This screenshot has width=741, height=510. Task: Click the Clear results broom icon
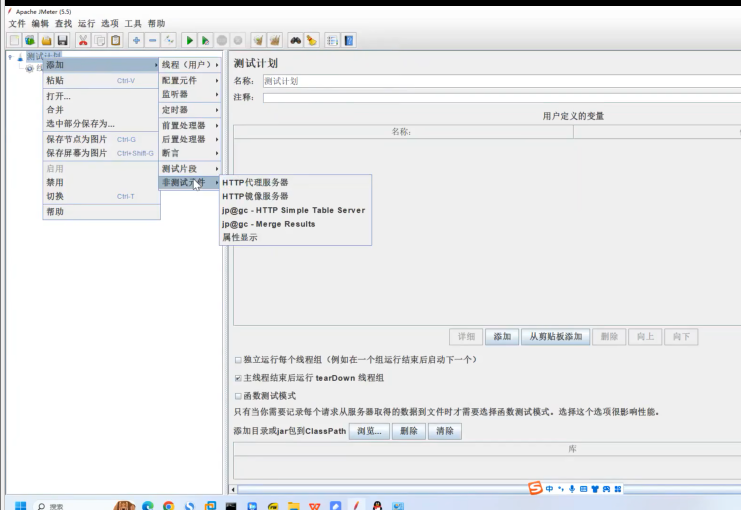[x=258, y=41]
